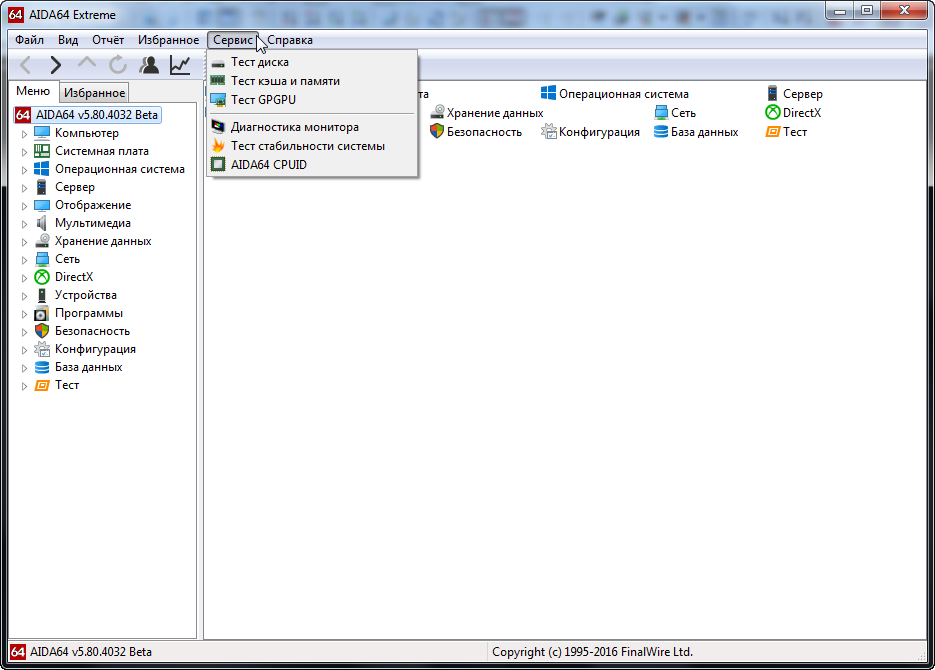Expand the Отображение tree node
Viewport: 935px width, 670px height.
click(x=24, y=206)
